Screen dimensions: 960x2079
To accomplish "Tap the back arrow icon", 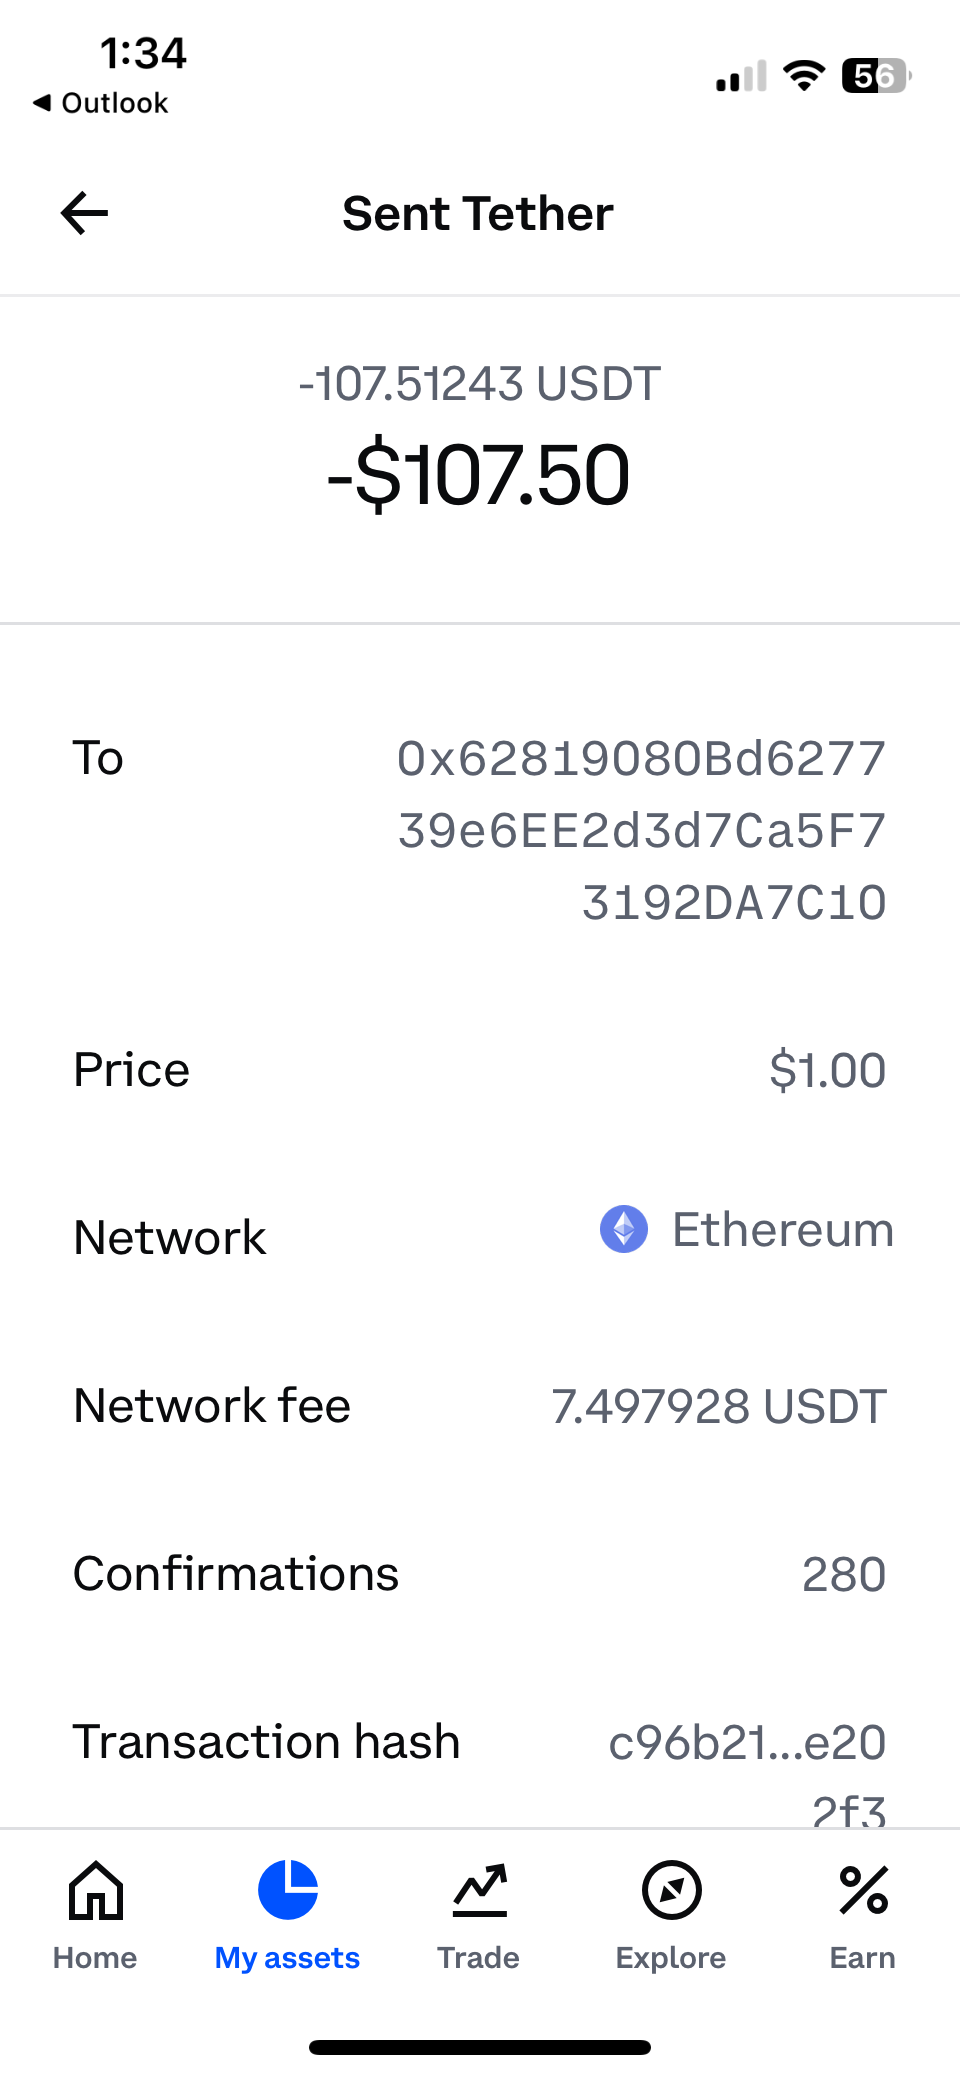I will coord(84,213).
